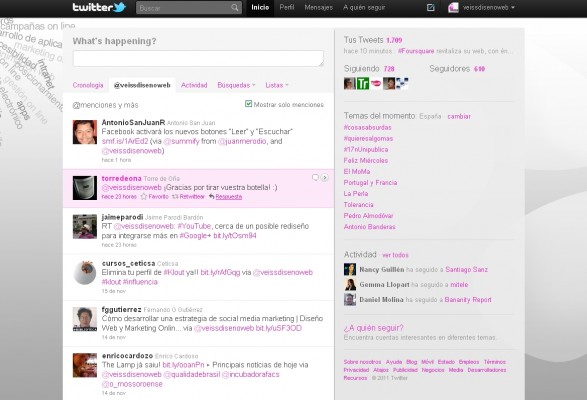Screen dimensions: 587x400
Task: Open the compose new tweet icon
Action: pos(431,7)
